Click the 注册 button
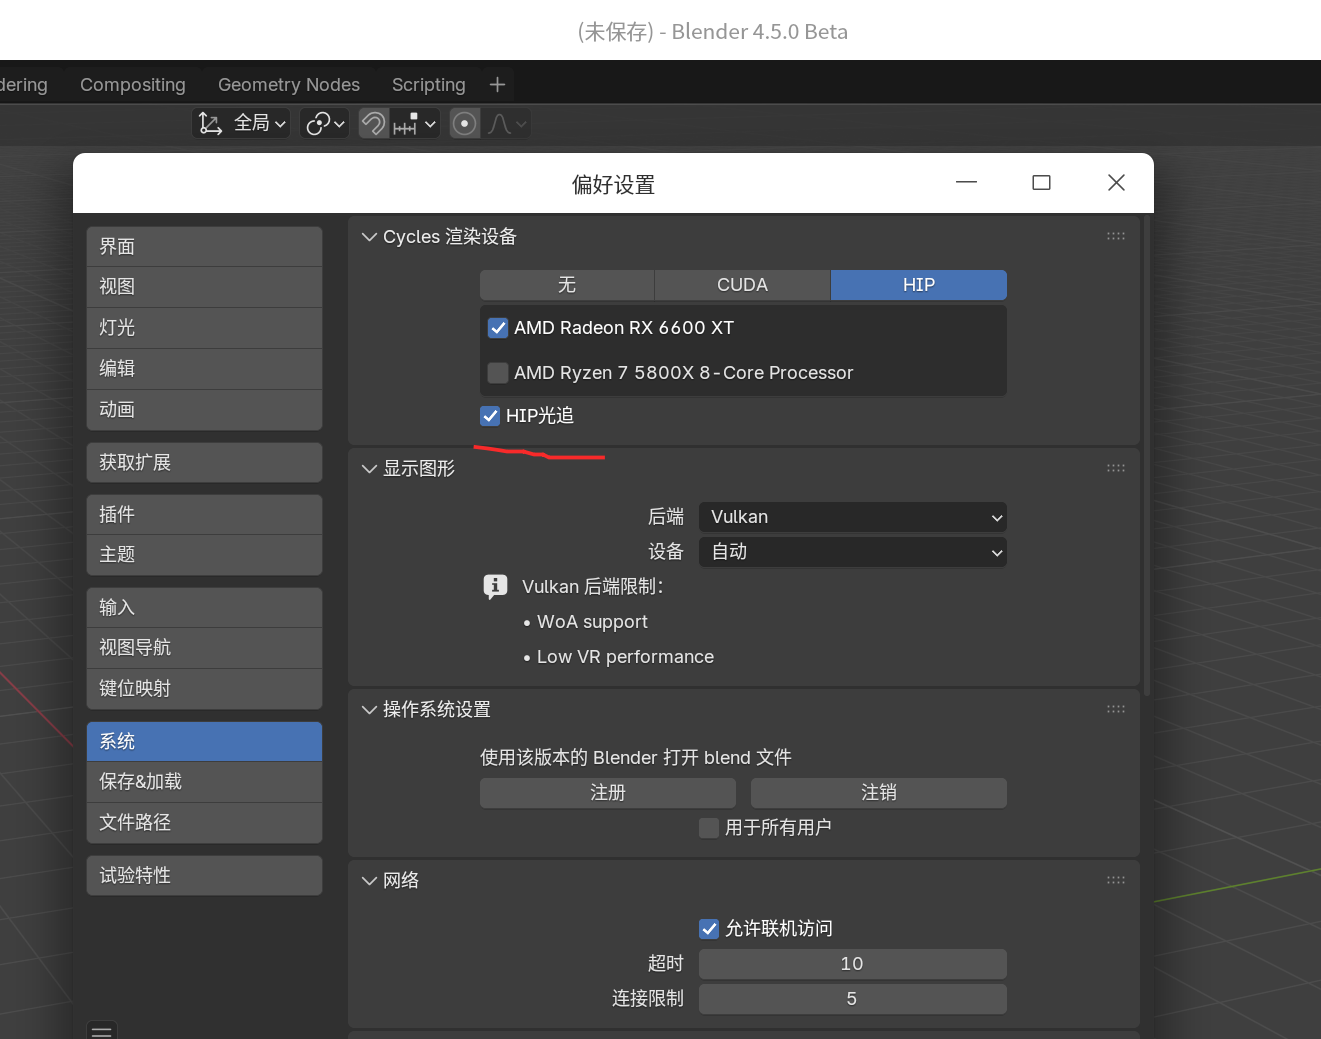The image size is (1321, 1039). pyautogui.click(x=607, y=793)
